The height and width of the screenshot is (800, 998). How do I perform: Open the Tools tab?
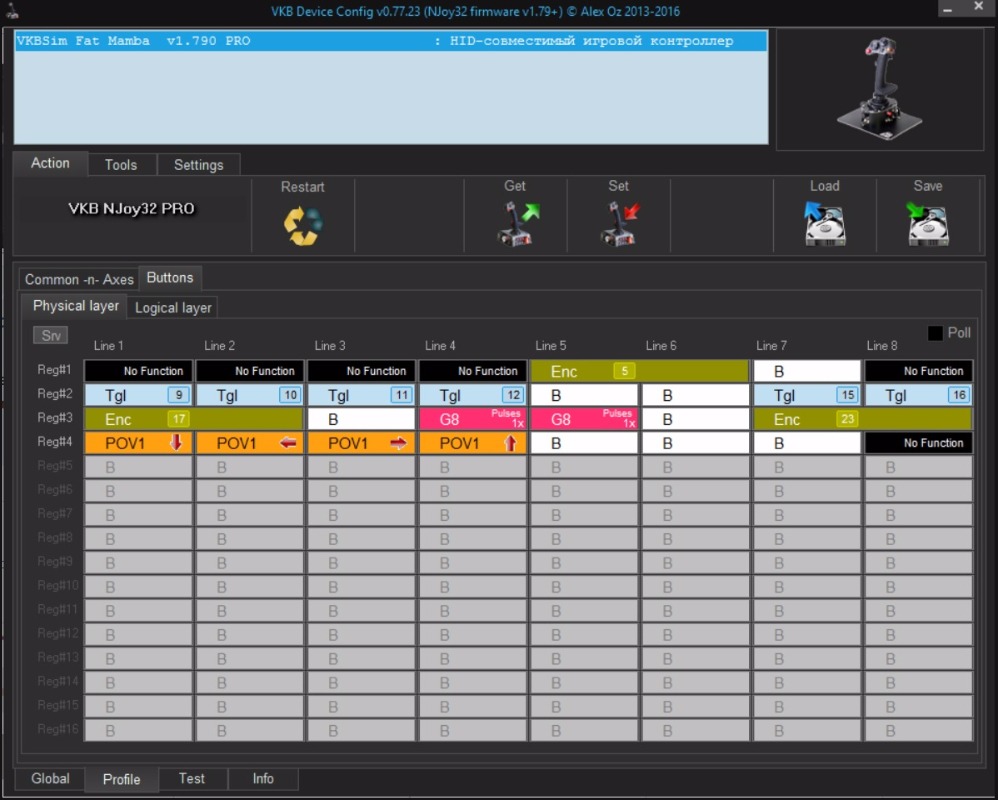click(121, 165)
